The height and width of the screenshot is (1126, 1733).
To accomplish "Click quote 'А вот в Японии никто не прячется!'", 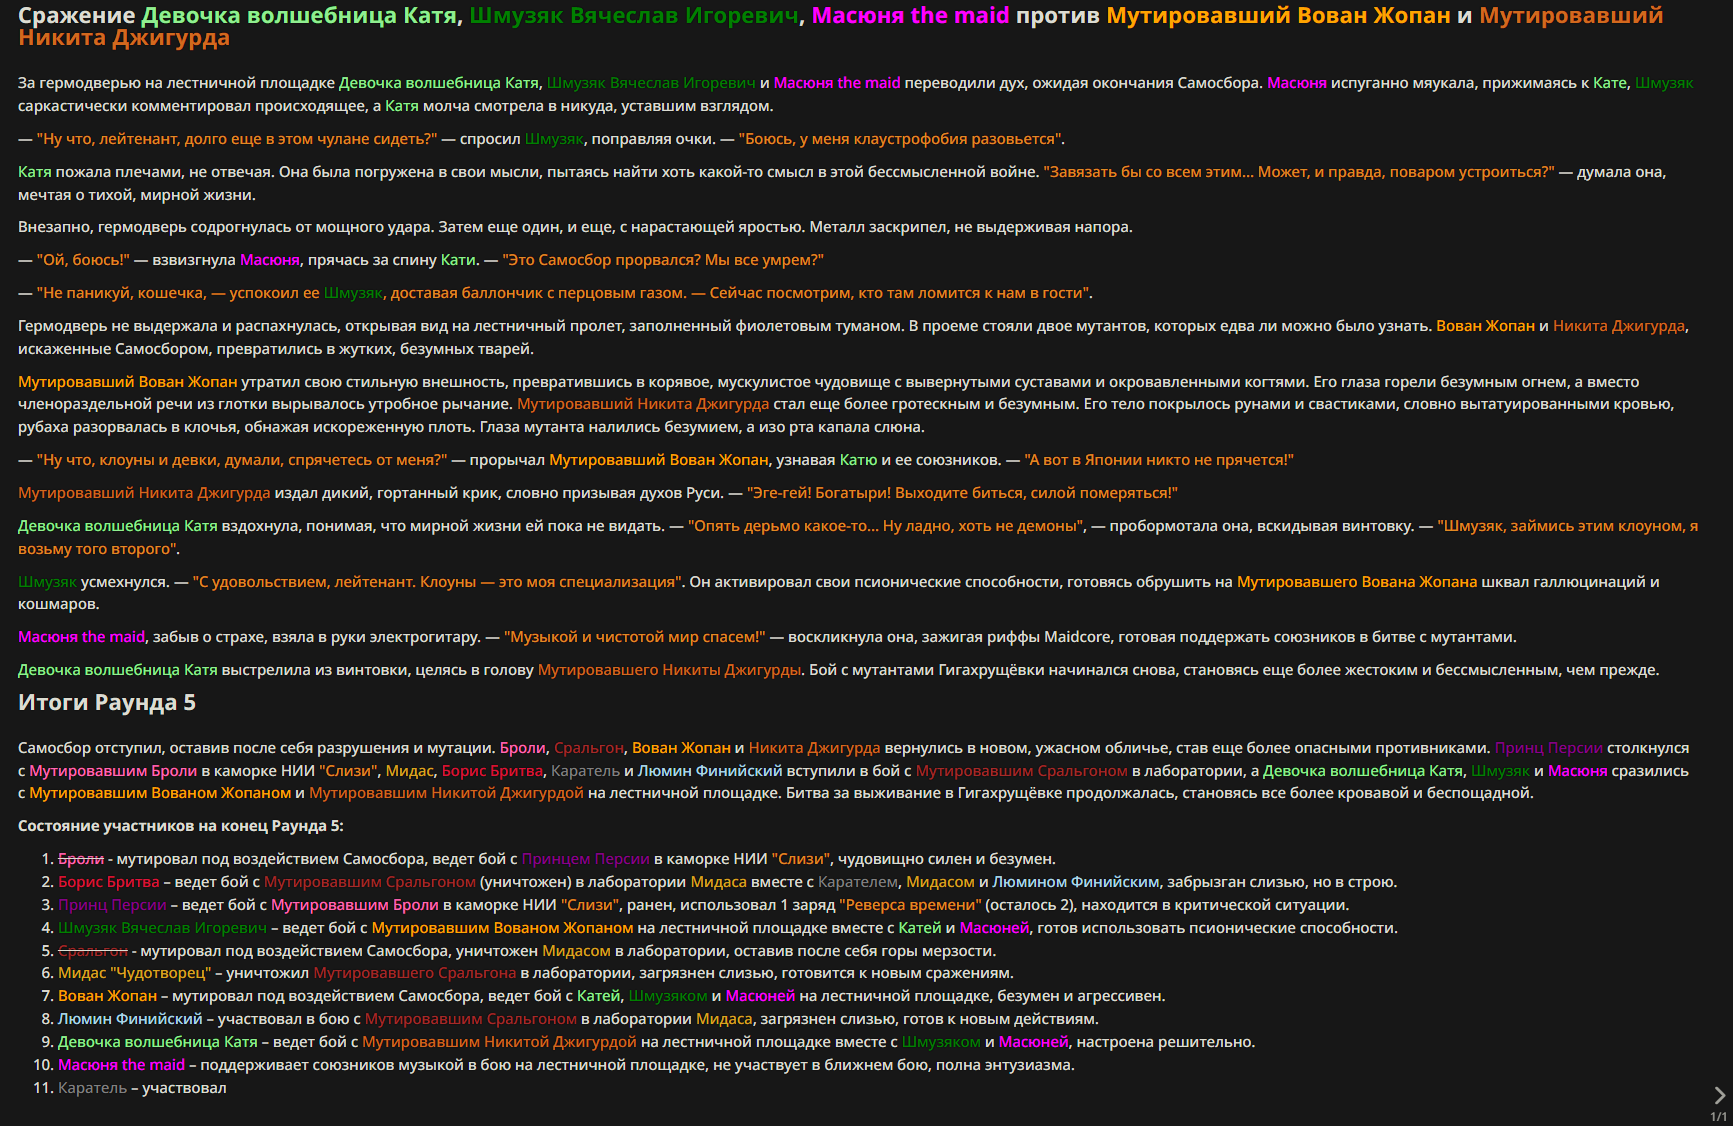I will click(1160, 460).
